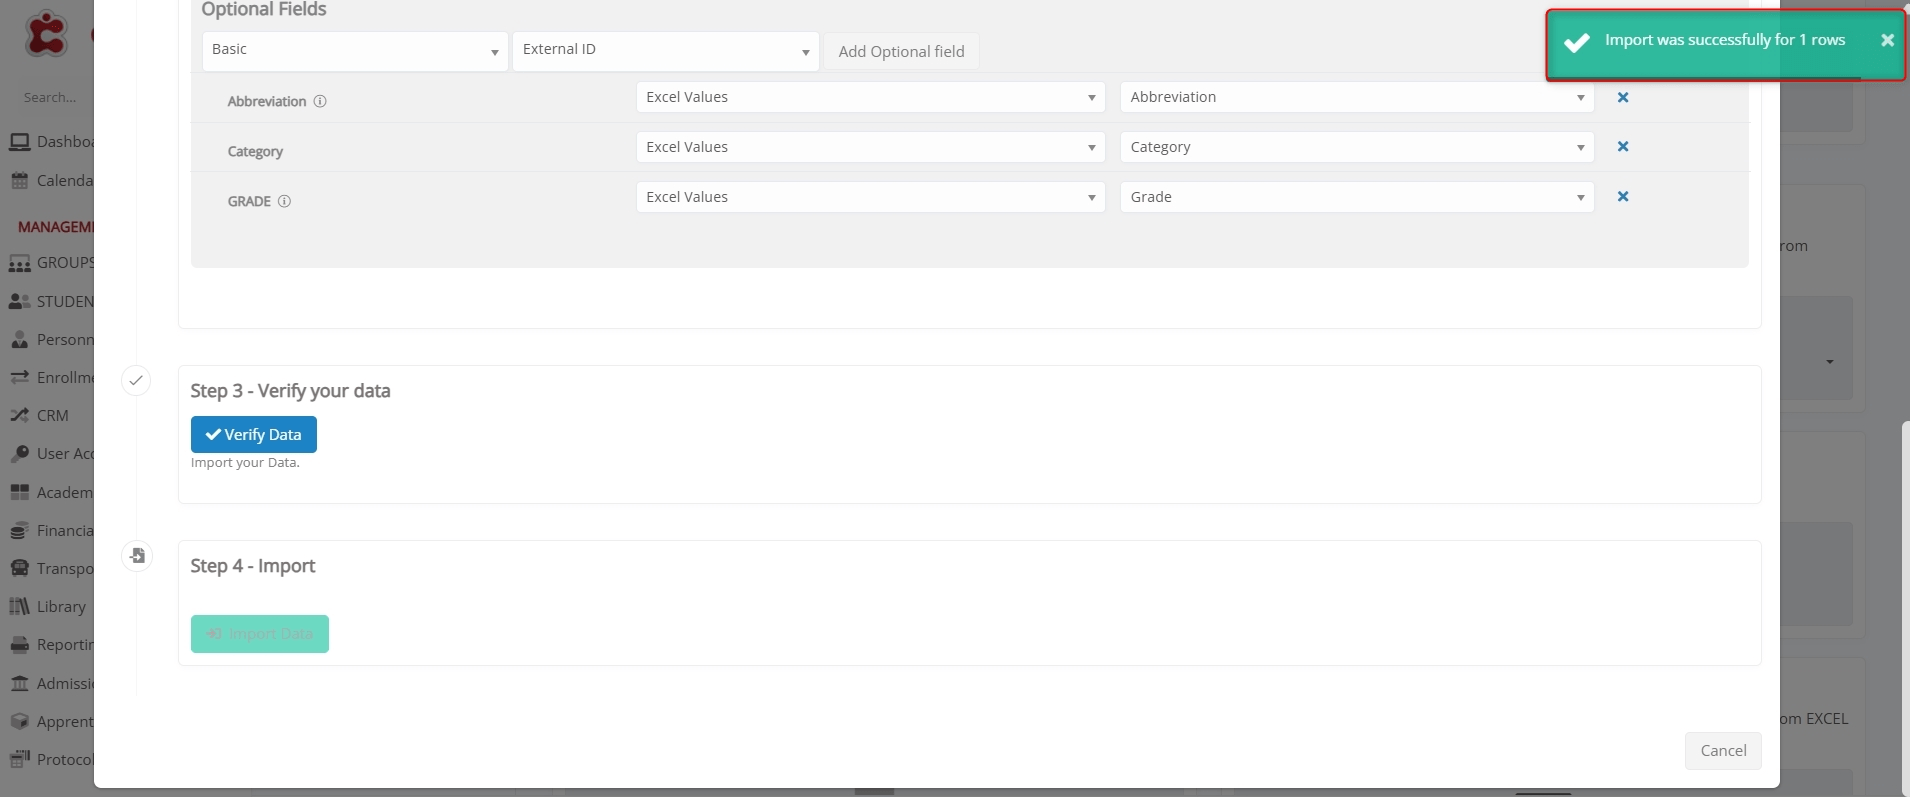The image size is (1910, 797).
Task: Open the Abbreviation column mapping dropdown
Action: pyautogui.click(x=1356, y=97)
